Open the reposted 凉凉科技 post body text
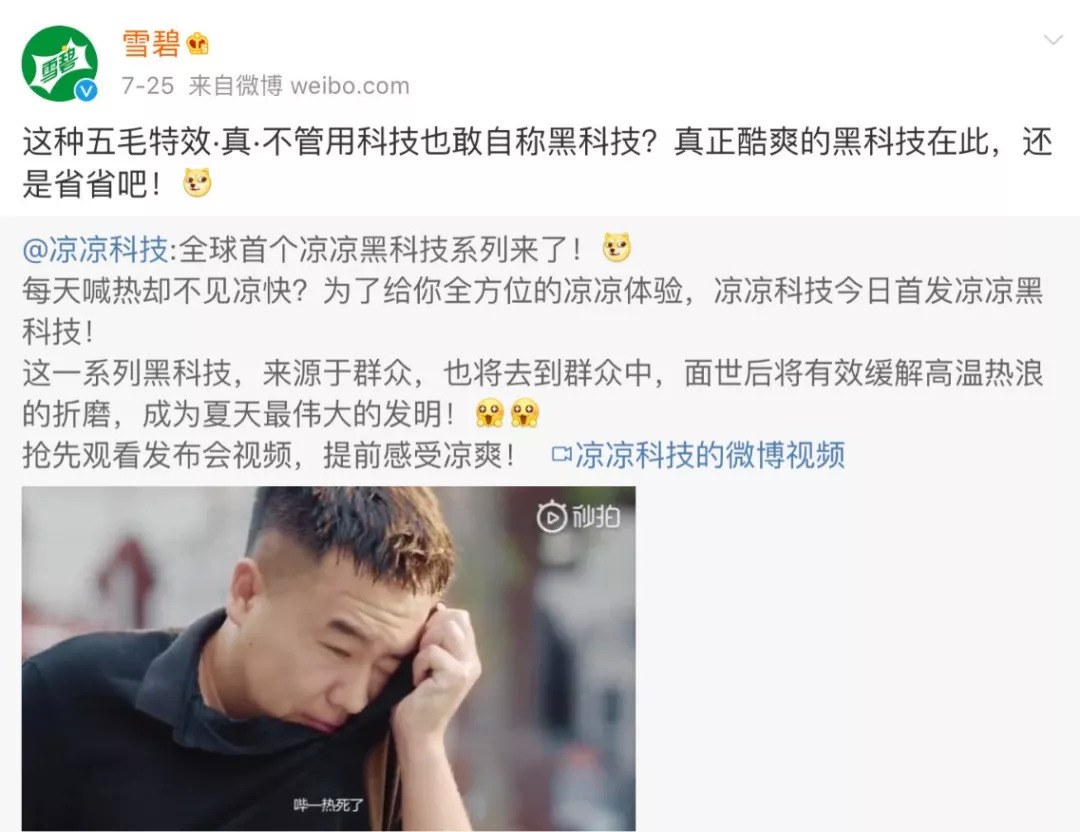This screenshot has height=832, width=1080. click(x=533, y=352)
